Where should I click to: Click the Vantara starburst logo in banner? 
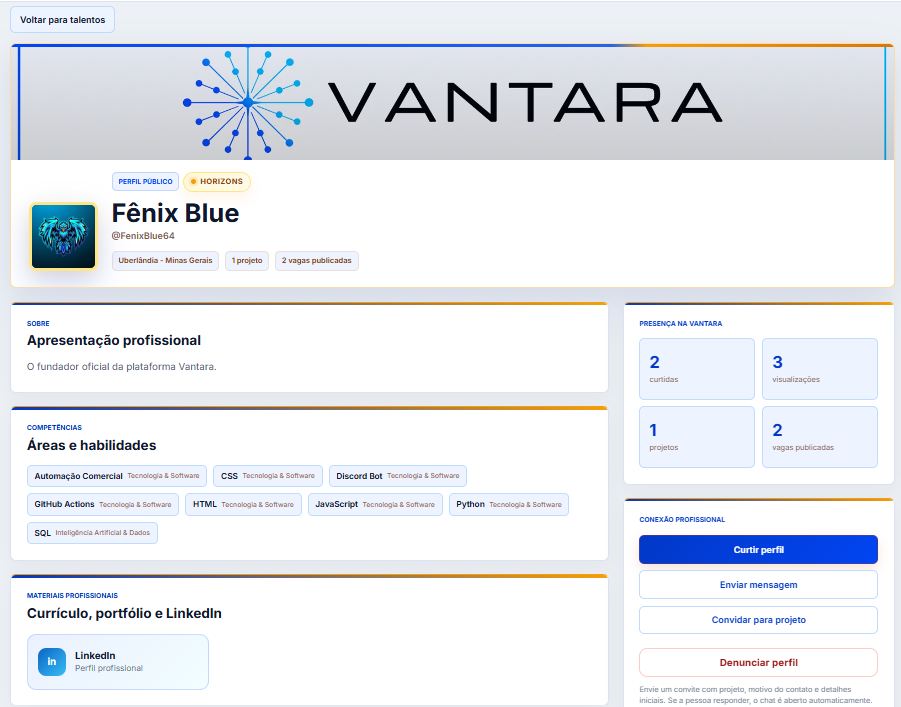click(x=248, y=103)
